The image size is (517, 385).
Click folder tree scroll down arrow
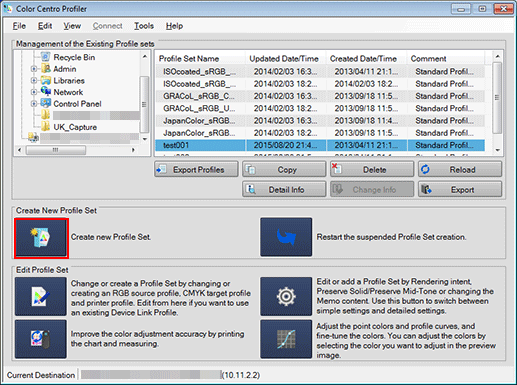(x=145, y=139)
